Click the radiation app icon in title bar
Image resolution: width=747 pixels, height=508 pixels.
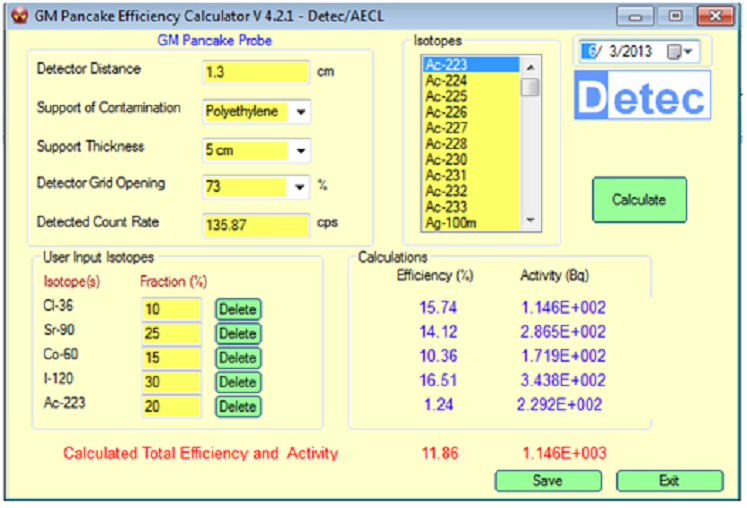pyautogui.click(x=19, y=16)
